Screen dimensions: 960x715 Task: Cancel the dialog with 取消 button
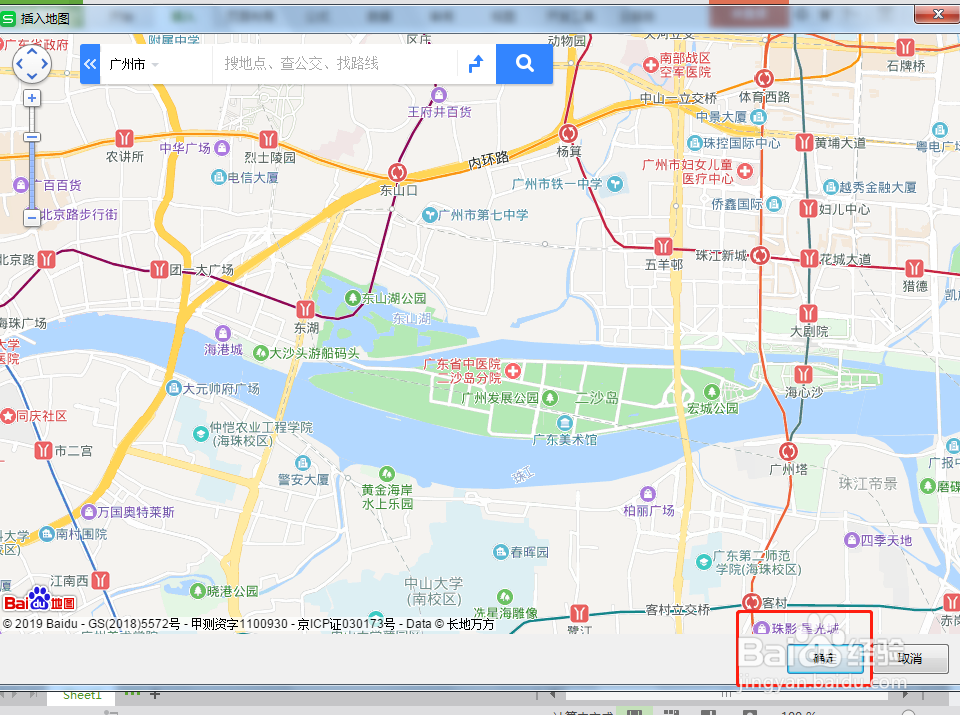tap(910, 659)
